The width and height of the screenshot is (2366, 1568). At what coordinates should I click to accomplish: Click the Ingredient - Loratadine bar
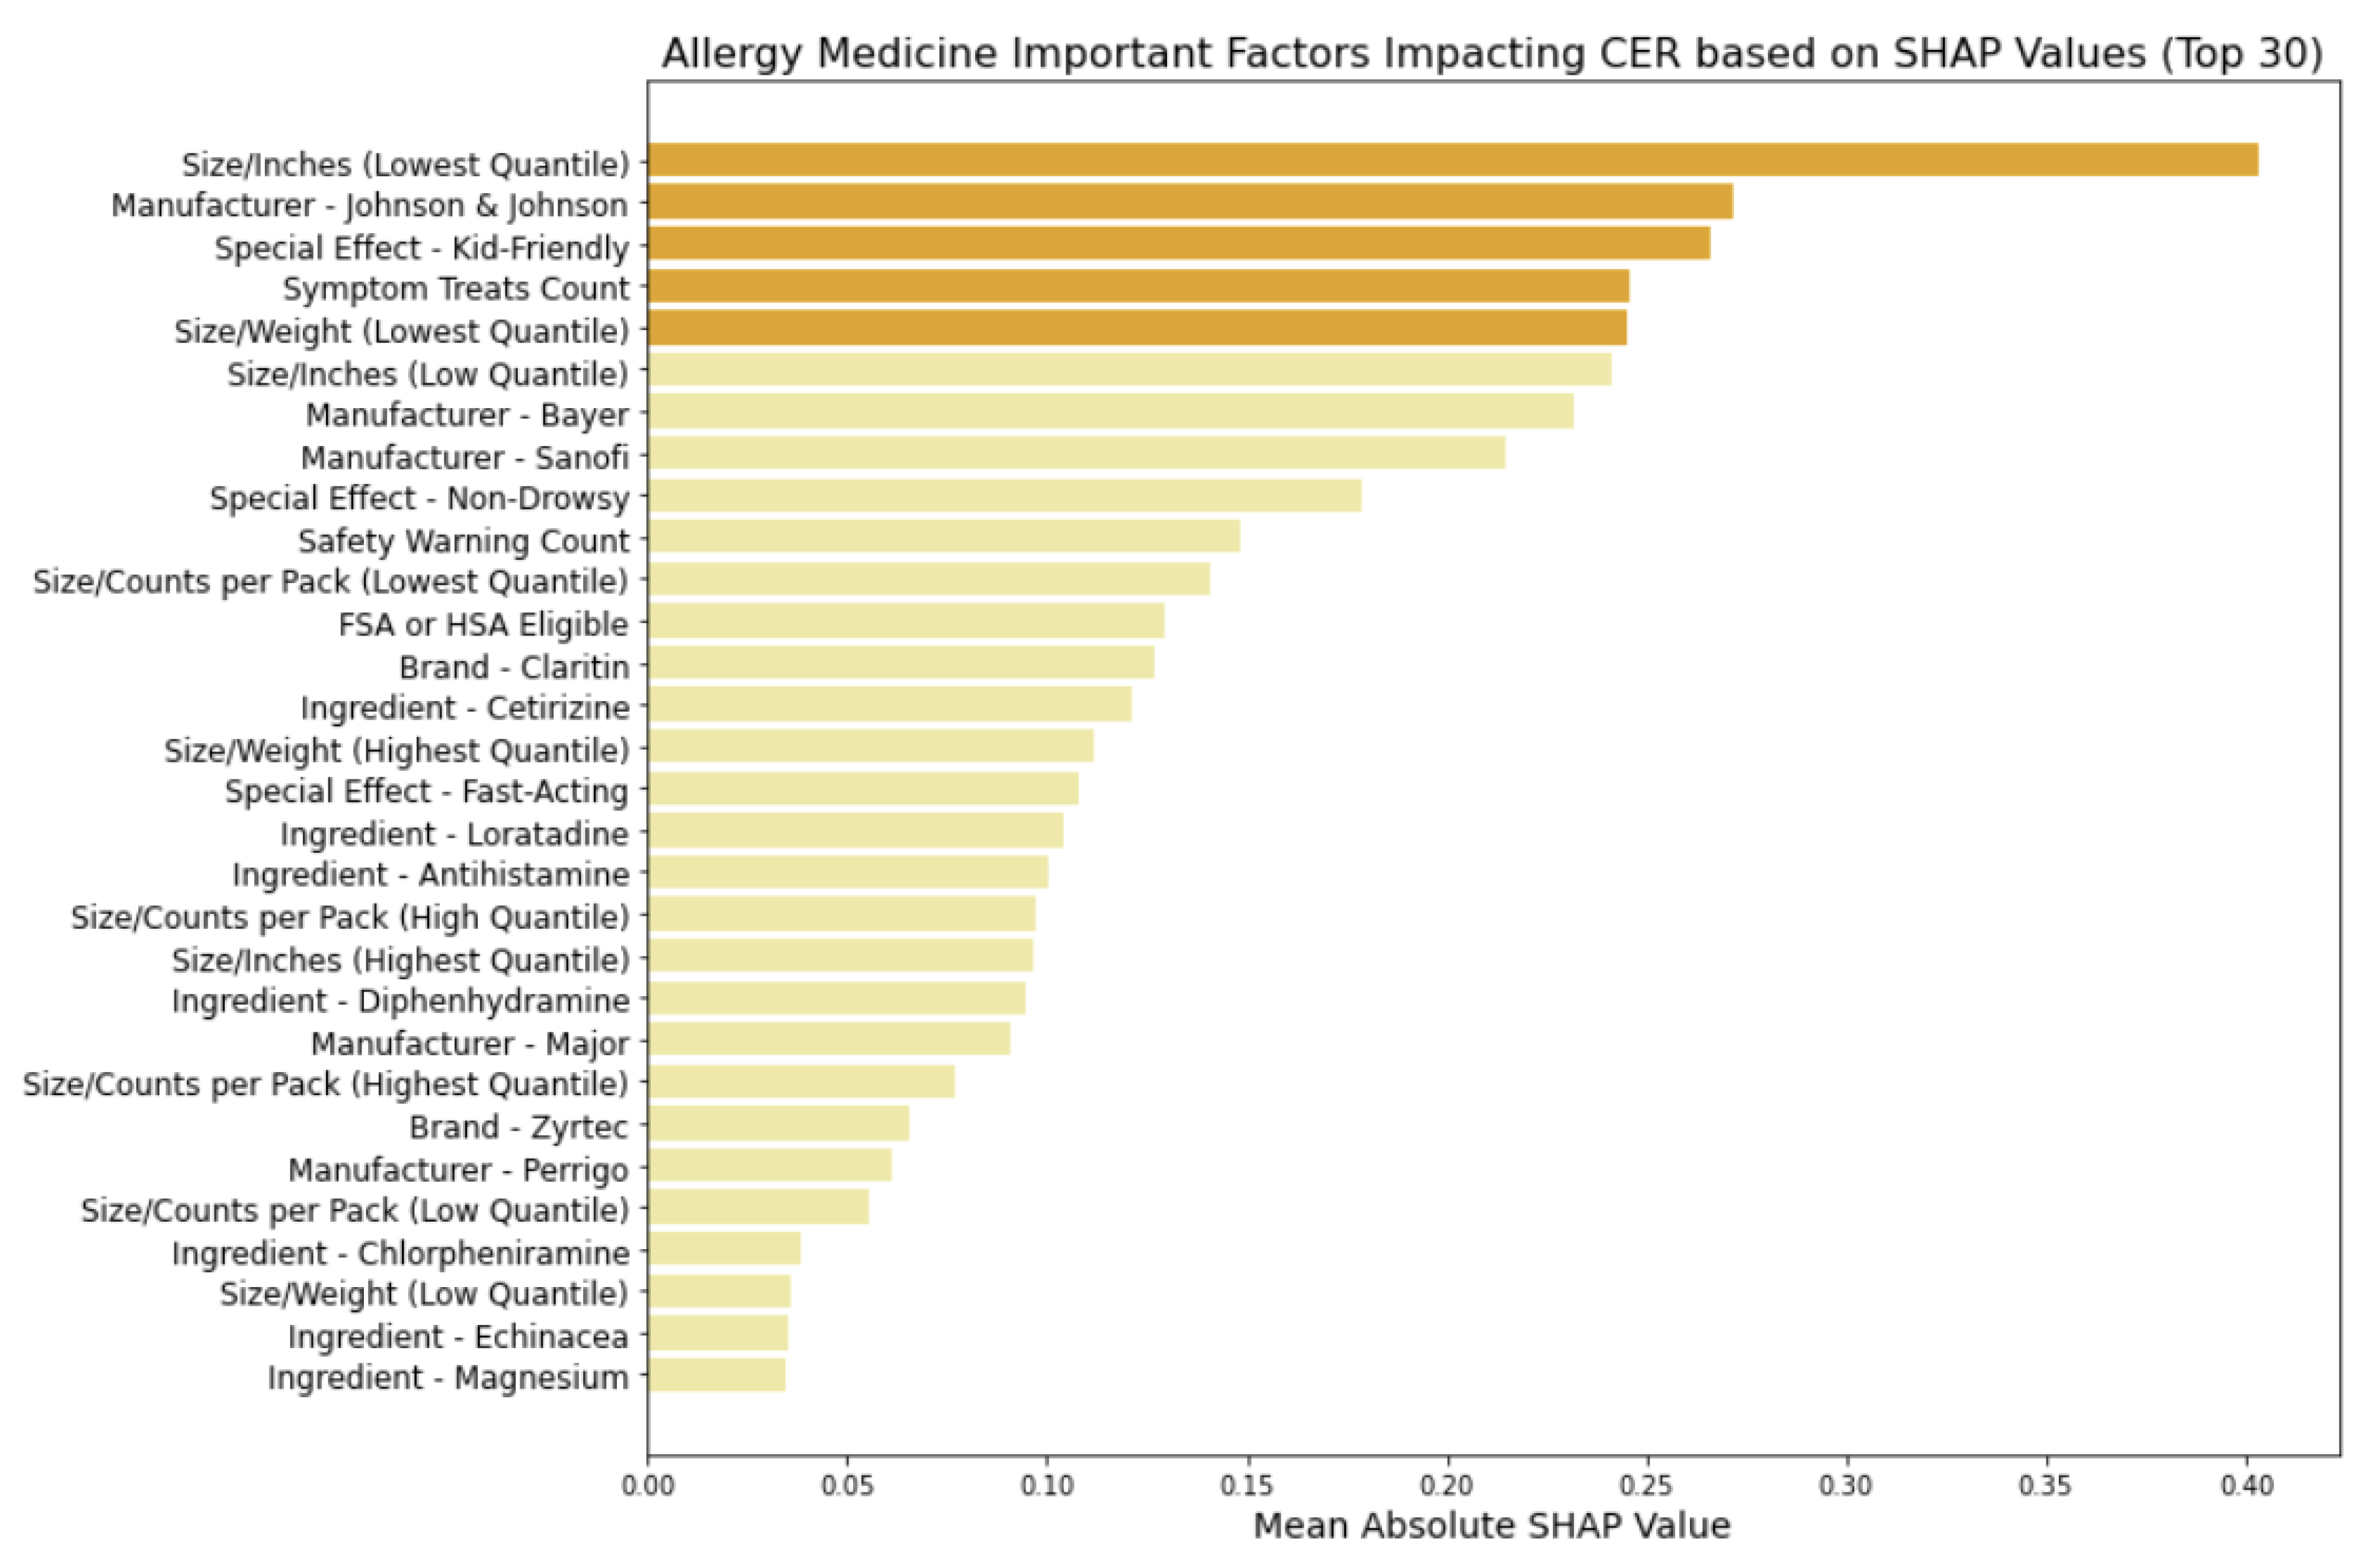point(854,831)
